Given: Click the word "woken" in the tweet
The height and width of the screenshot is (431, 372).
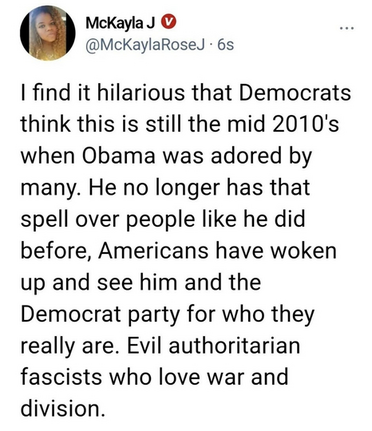Looking at the screenshot, I should (x=303, y=251).
